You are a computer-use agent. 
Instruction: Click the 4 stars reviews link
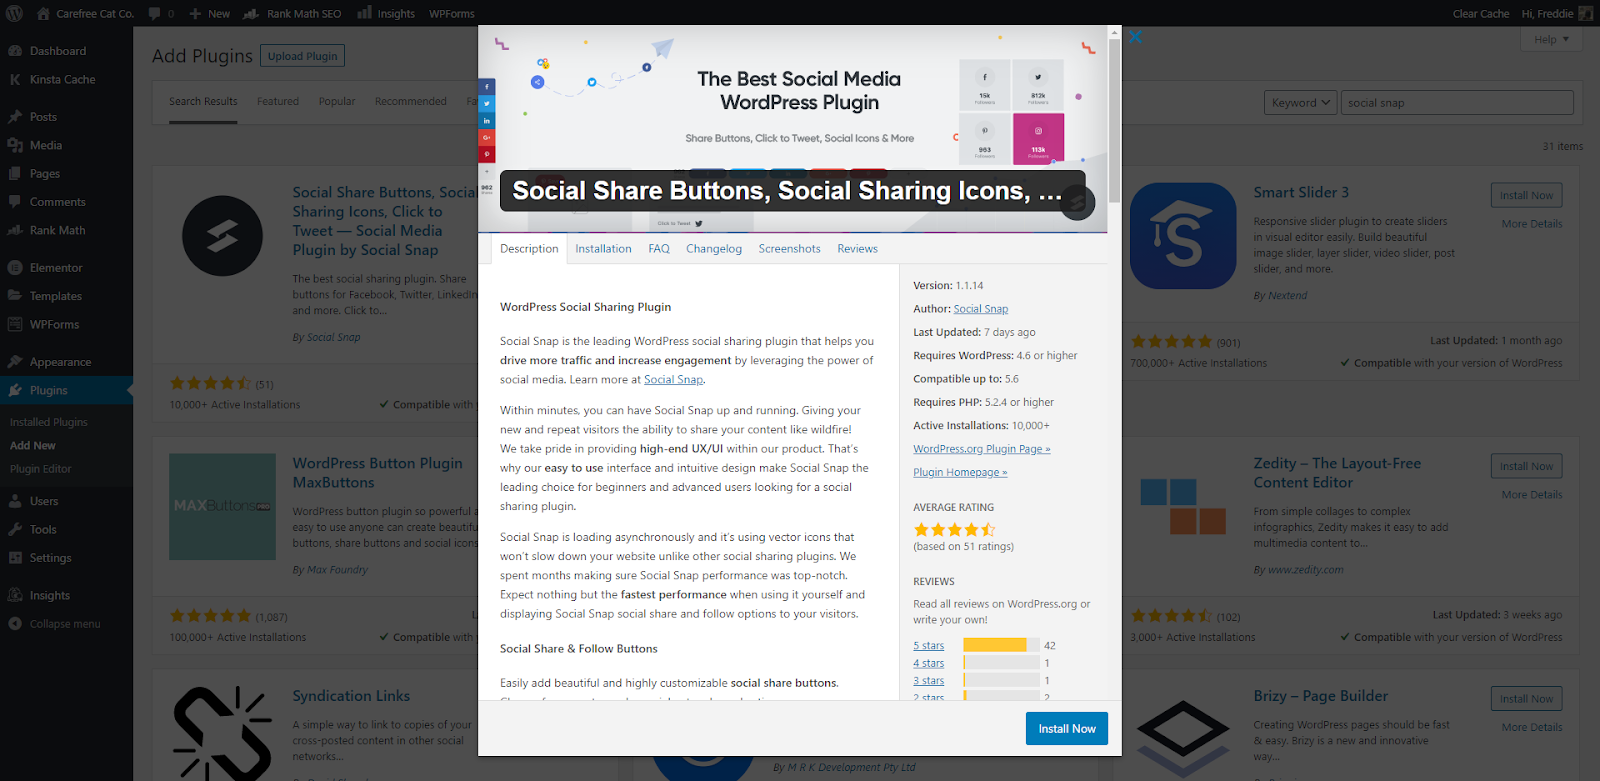coord(928,664)
